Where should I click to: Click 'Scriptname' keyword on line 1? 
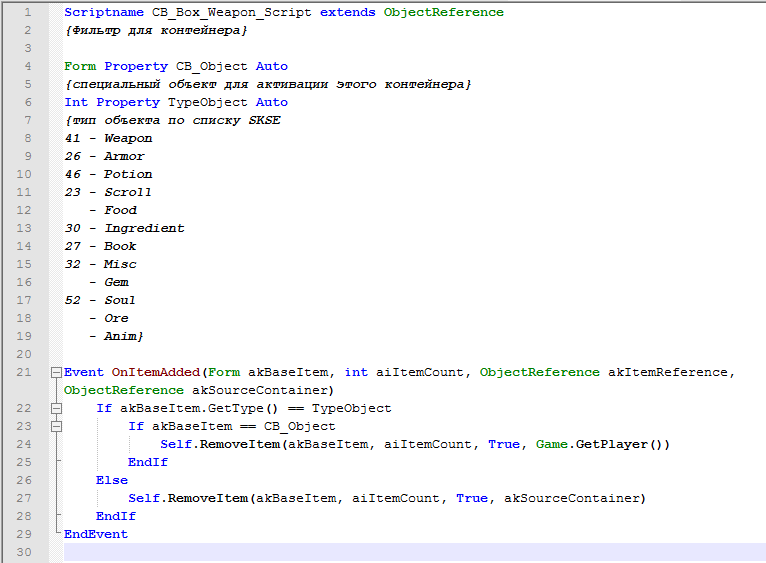pos(104,12)
